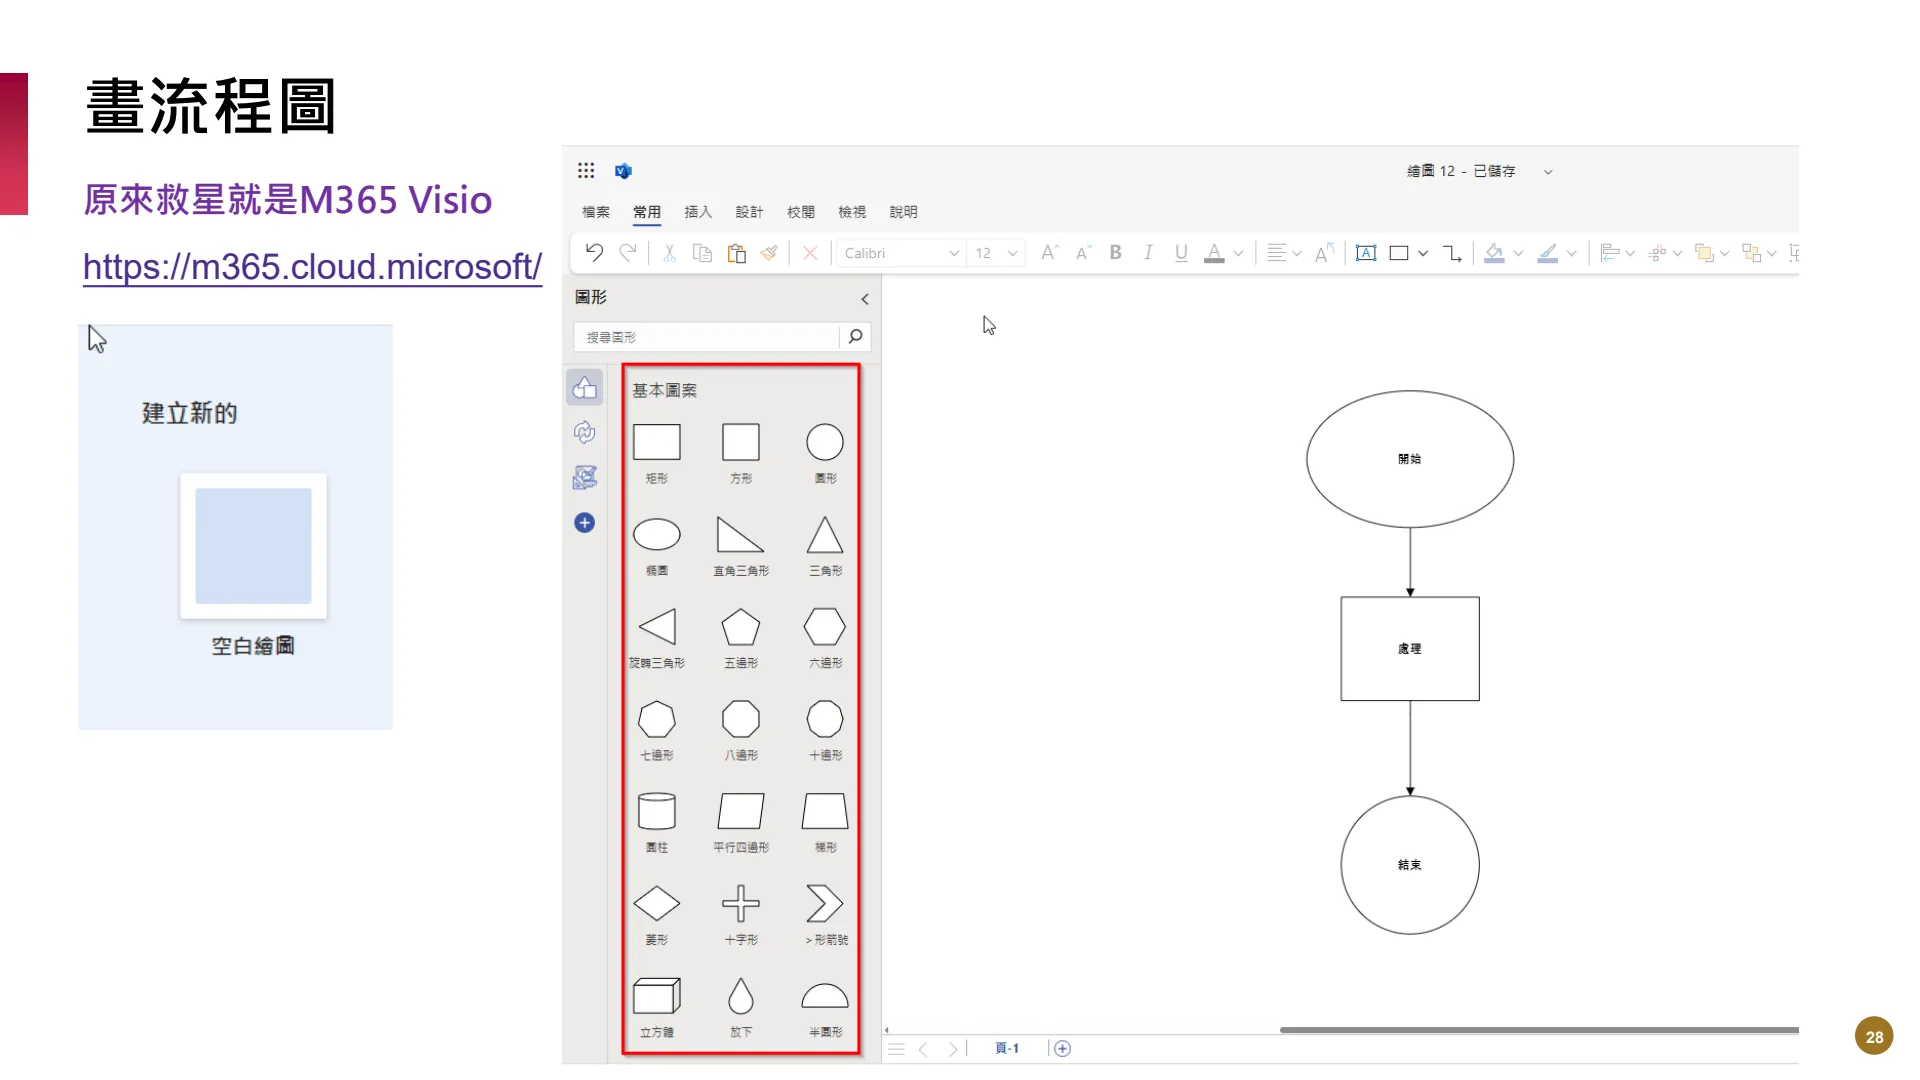The width and height of the screenshot is (1920, 1080).
Task: Open the 說明 tab
Action: click(903, 212)
